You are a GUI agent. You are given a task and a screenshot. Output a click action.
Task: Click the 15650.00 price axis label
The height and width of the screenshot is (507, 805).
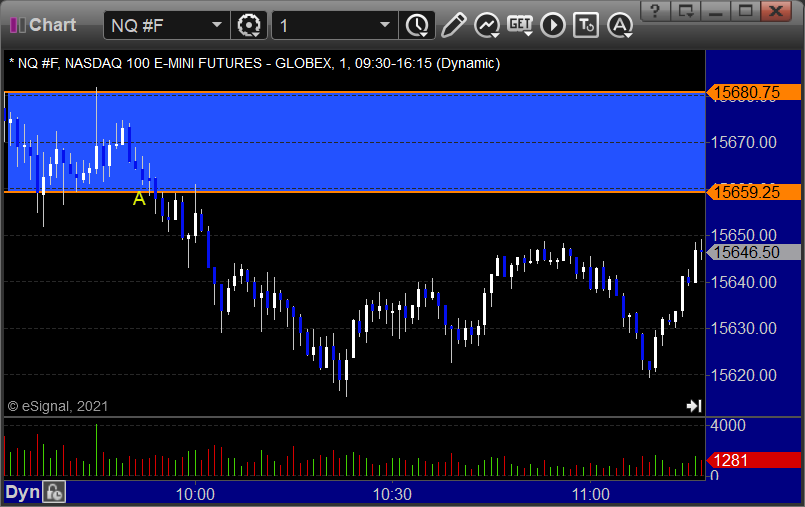click(743, 235)
